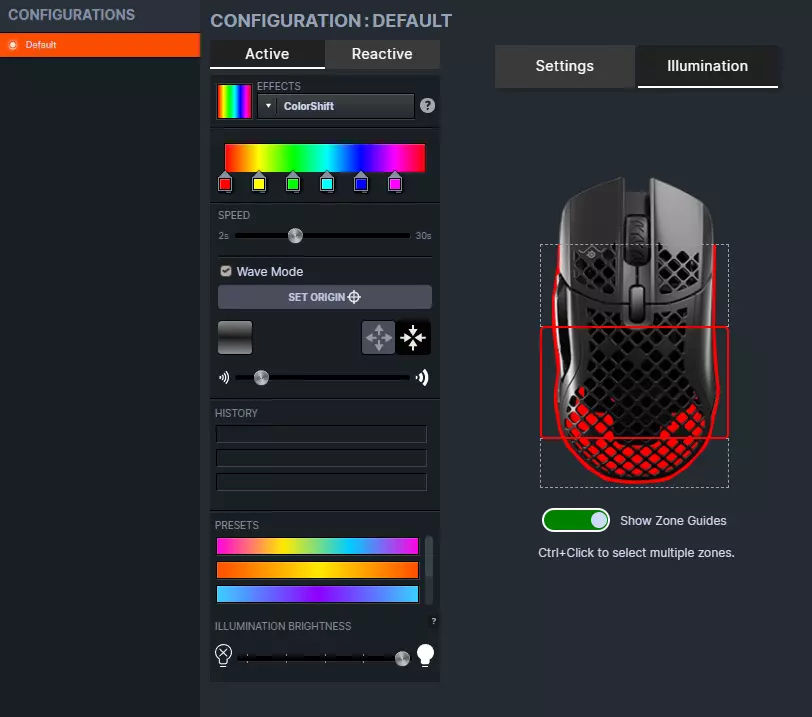Toggle the Wave Mode checkbox
The height and width of the screenshot is (717, 812).
click(x=226, y=271)
